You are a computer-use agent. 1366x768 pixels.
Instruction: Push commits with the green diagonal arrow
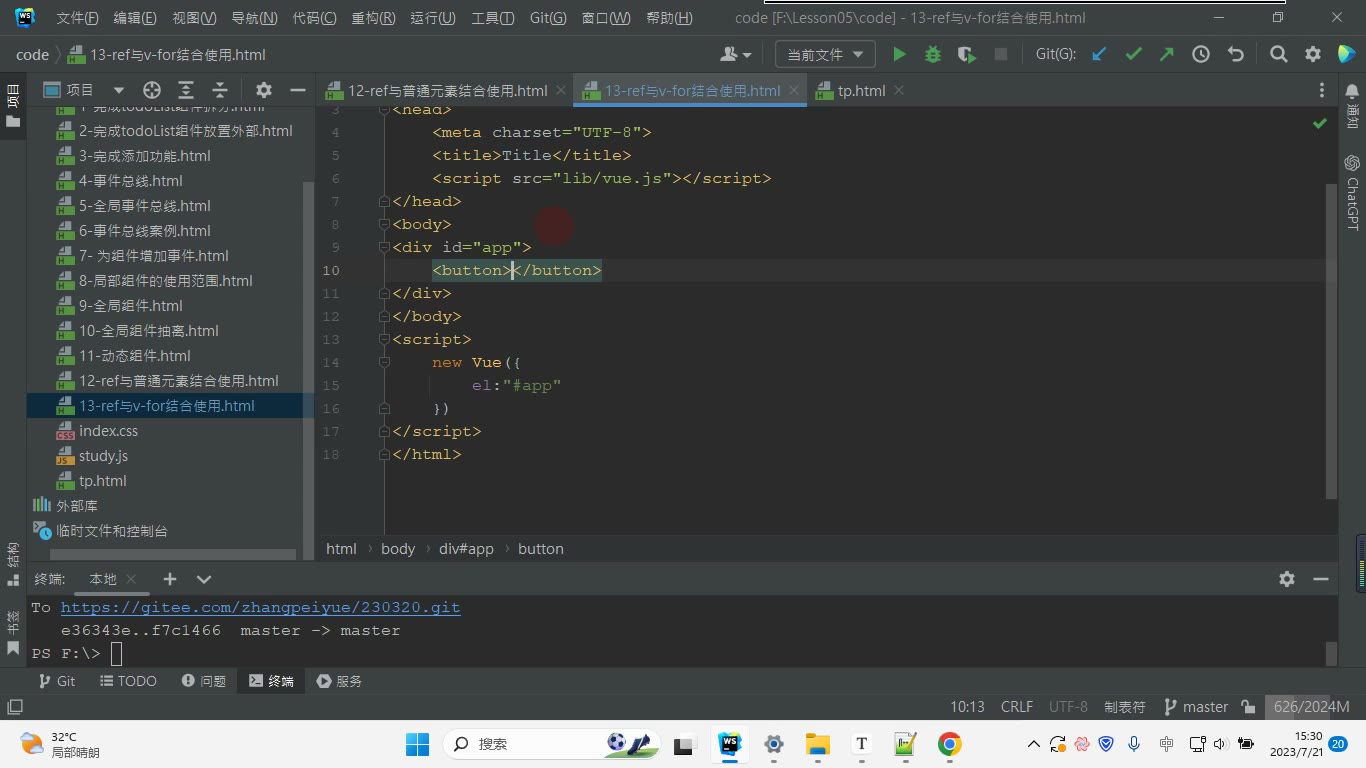(1166, 55)
